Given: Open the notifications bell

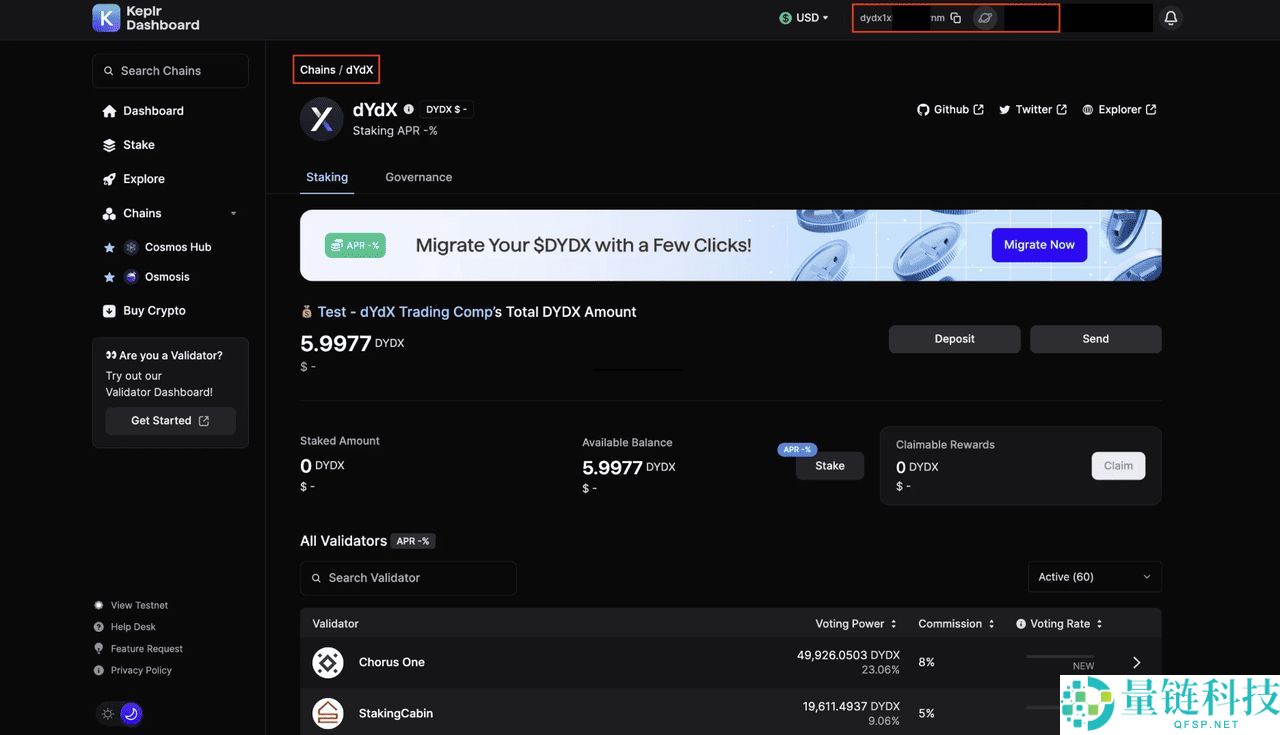Looking at the screenshot, I should (1171, 18).
